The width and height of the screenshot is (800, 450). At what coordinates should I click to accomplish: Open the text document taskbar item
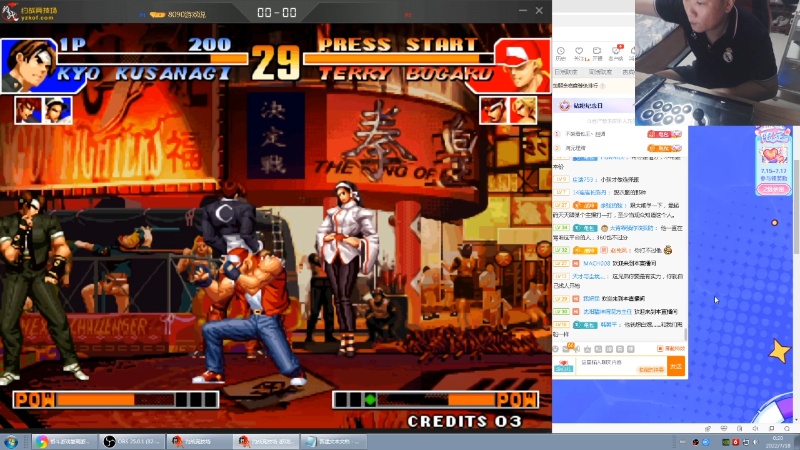pyautogui.click(x=334, y=441)
